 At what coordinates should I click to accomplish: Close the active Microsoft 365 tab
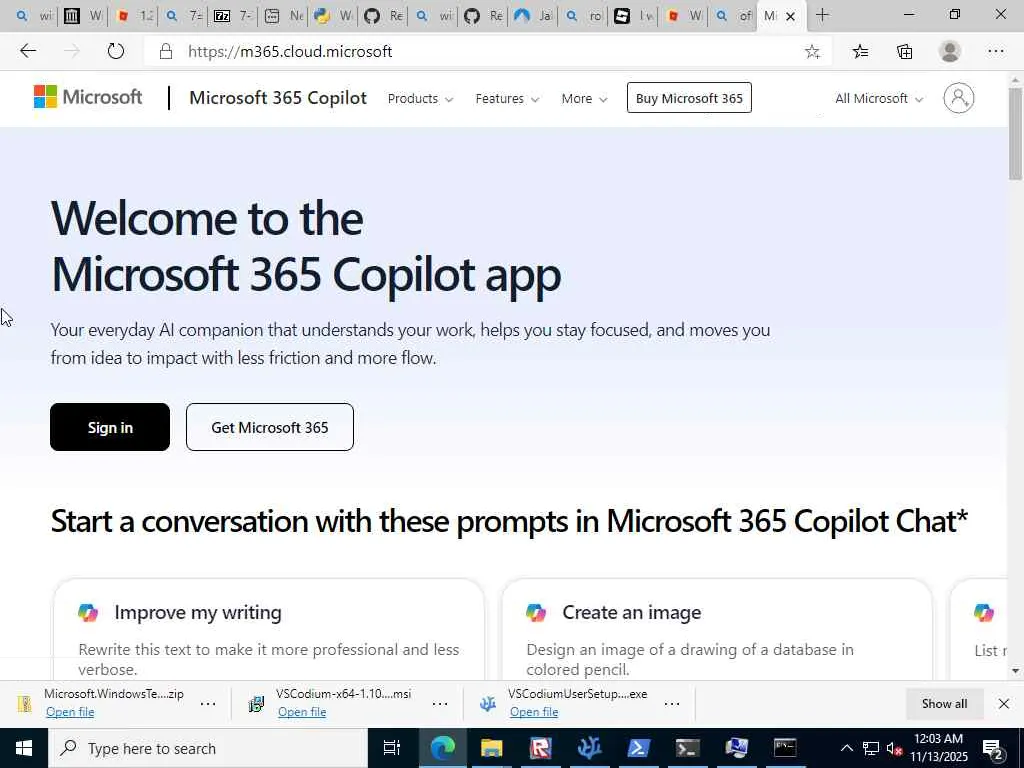(x=790, y=16)
